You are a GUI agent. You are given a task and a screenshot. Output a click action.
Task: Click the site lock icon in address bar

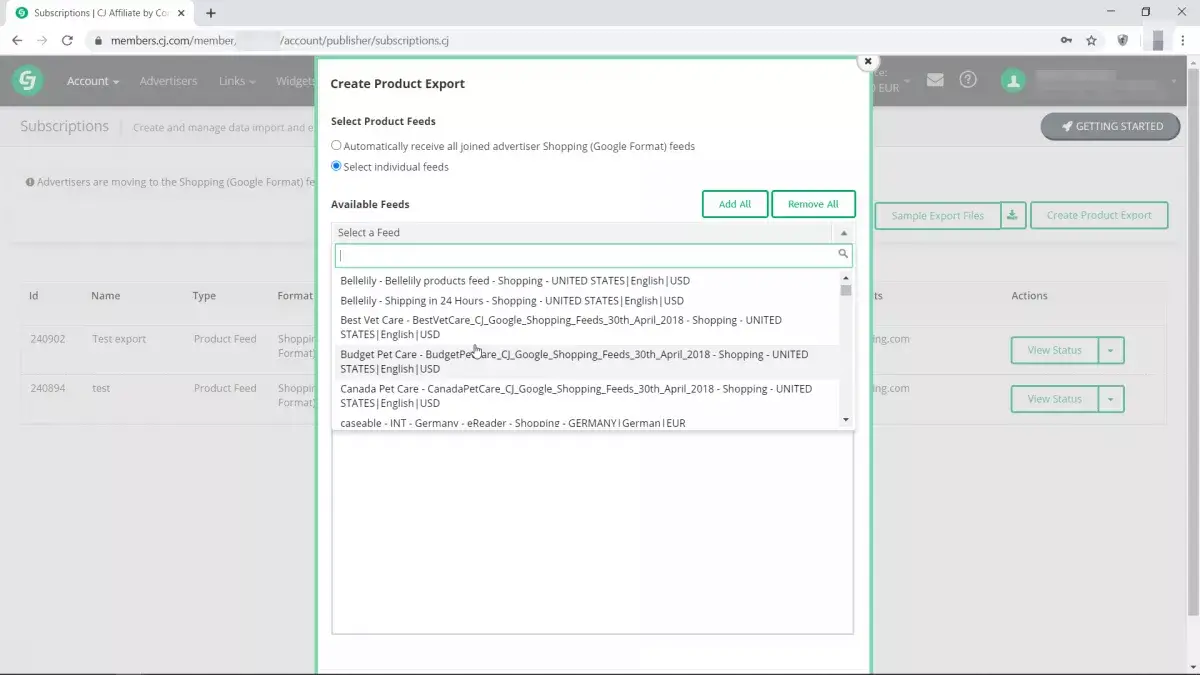pos(98,41)
